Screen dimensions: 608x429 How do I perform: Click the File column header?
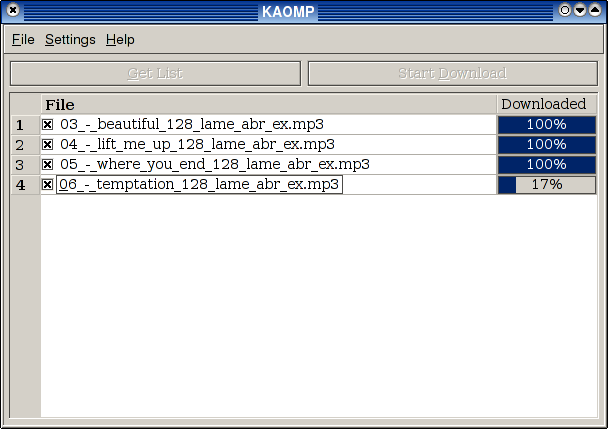pyautogui.click(x=268, y=104)
